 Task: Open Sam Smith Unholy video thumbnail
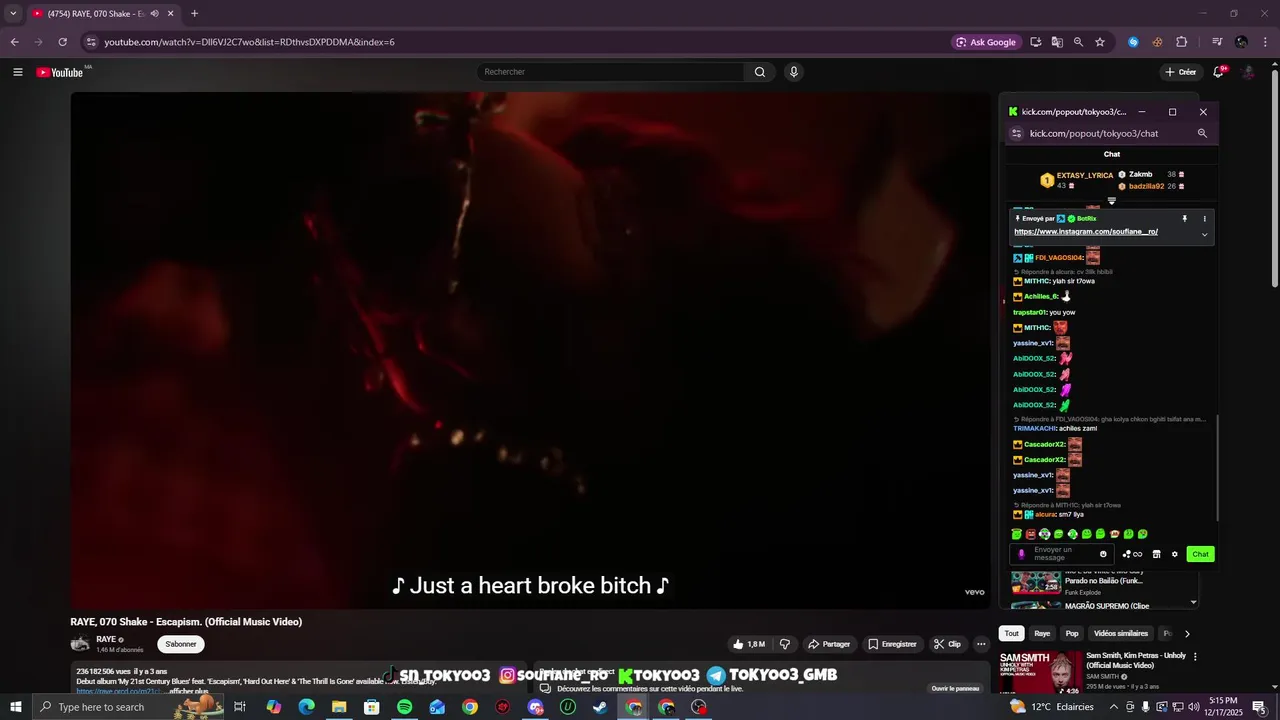(x=1040, y=671)
